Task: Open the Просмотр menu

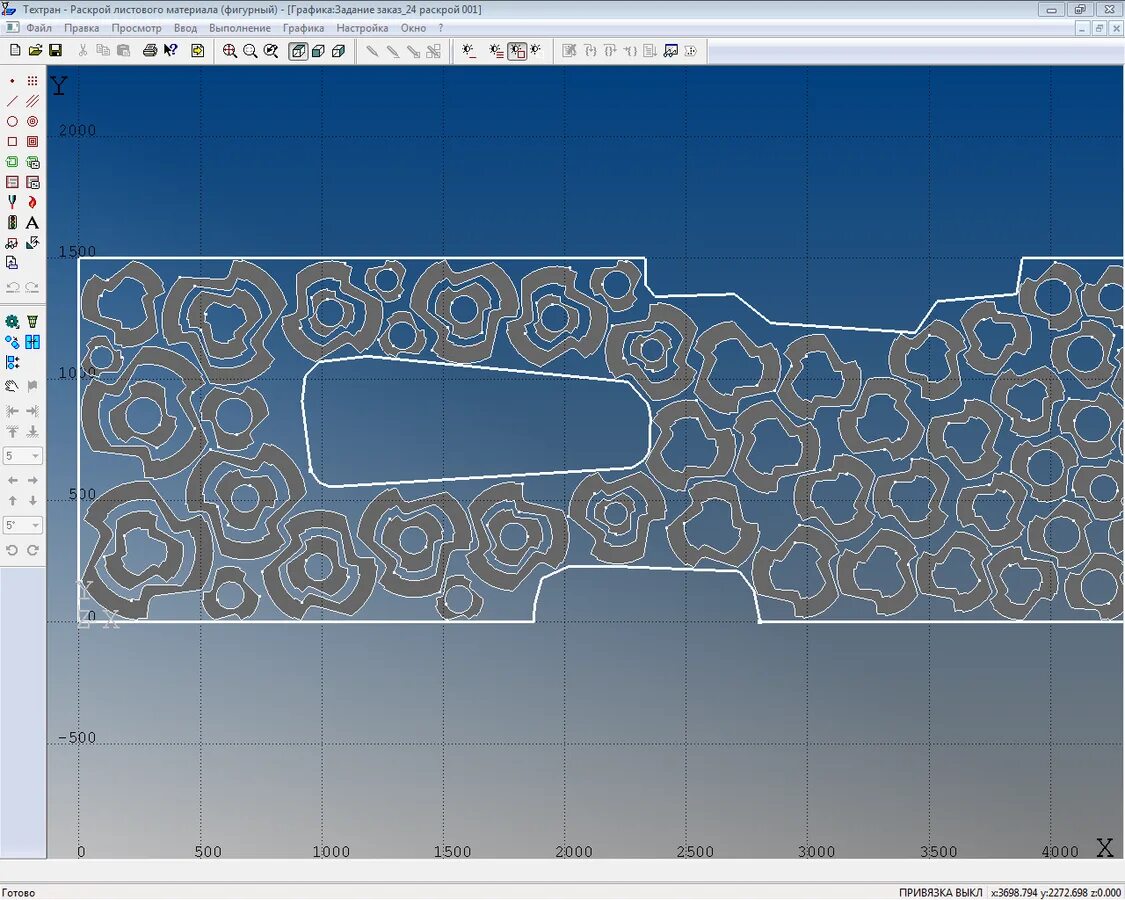Action: (x=136, y=28)
